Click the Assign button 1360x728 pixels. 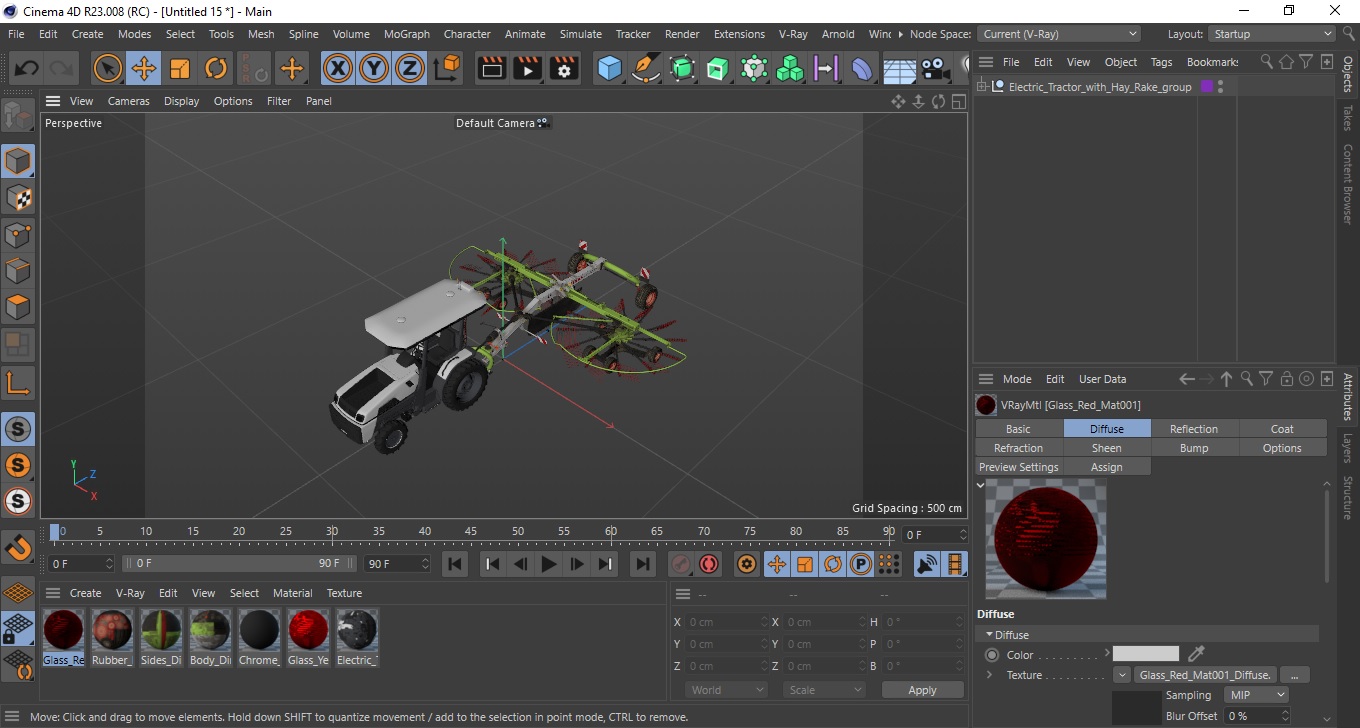[1106, 467]
